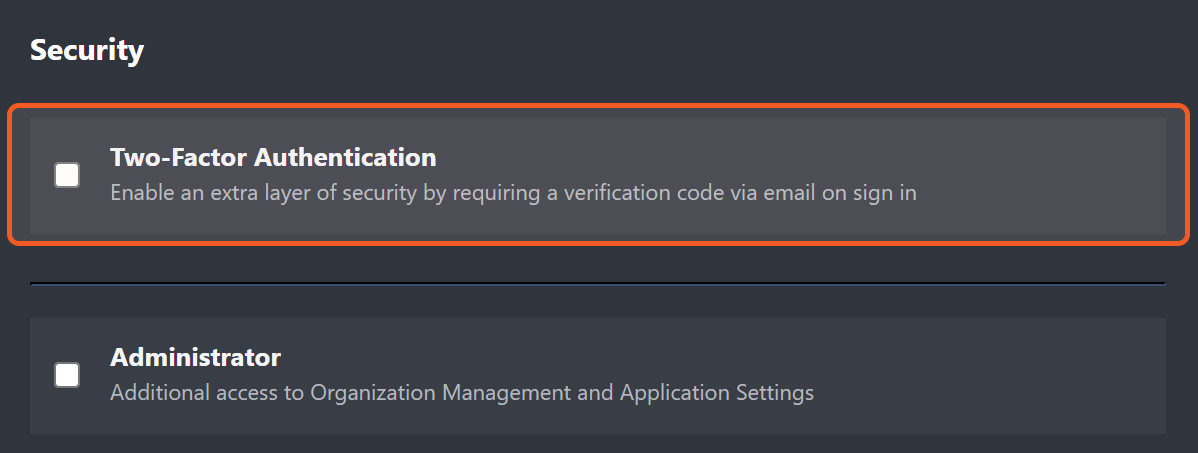
Task: Click the divider line between options
Action: click(597, 284)
